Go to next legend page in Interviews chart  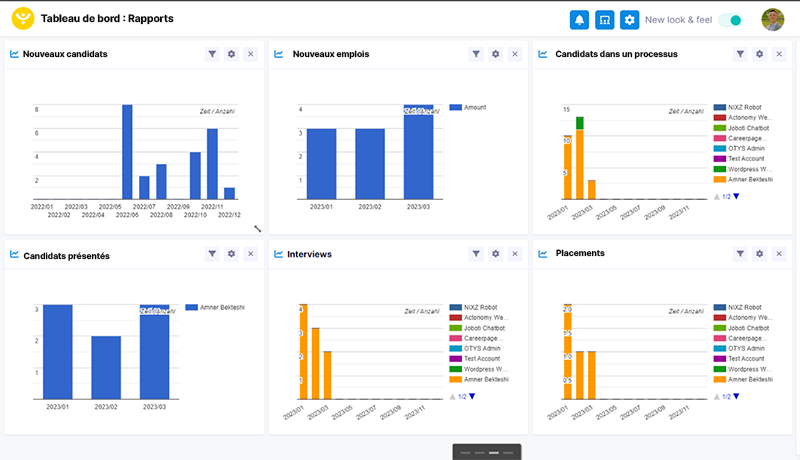[x=472, y=397]
